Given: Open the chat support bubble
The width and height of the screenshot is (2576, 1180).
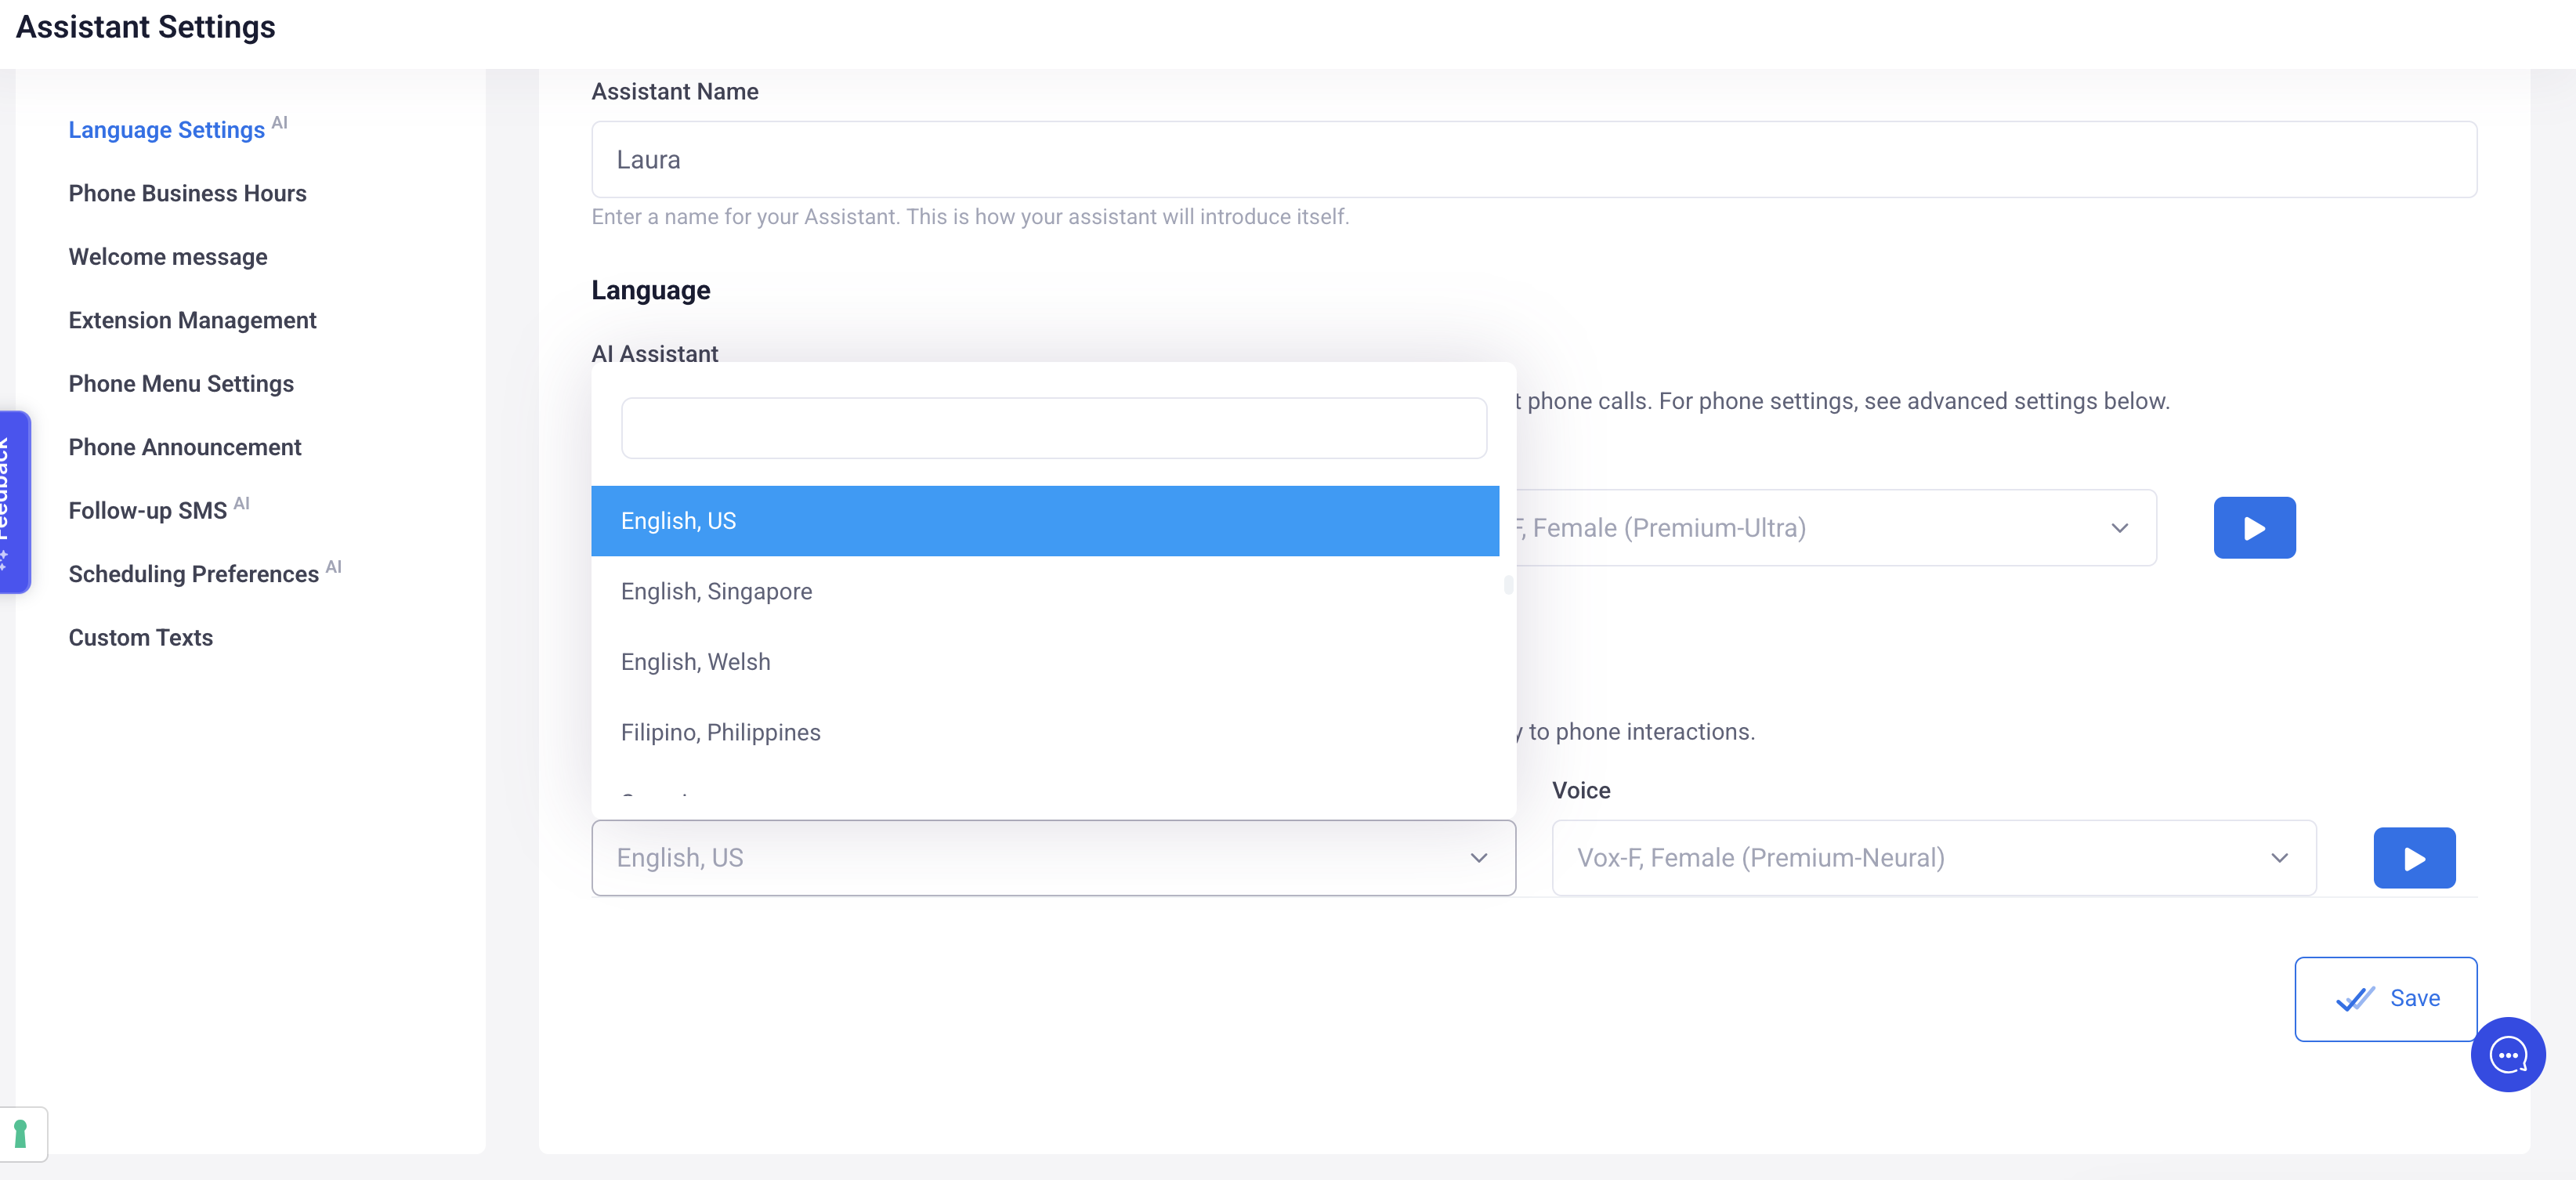Looking at the screenshot, I should pos(2507,1054).
